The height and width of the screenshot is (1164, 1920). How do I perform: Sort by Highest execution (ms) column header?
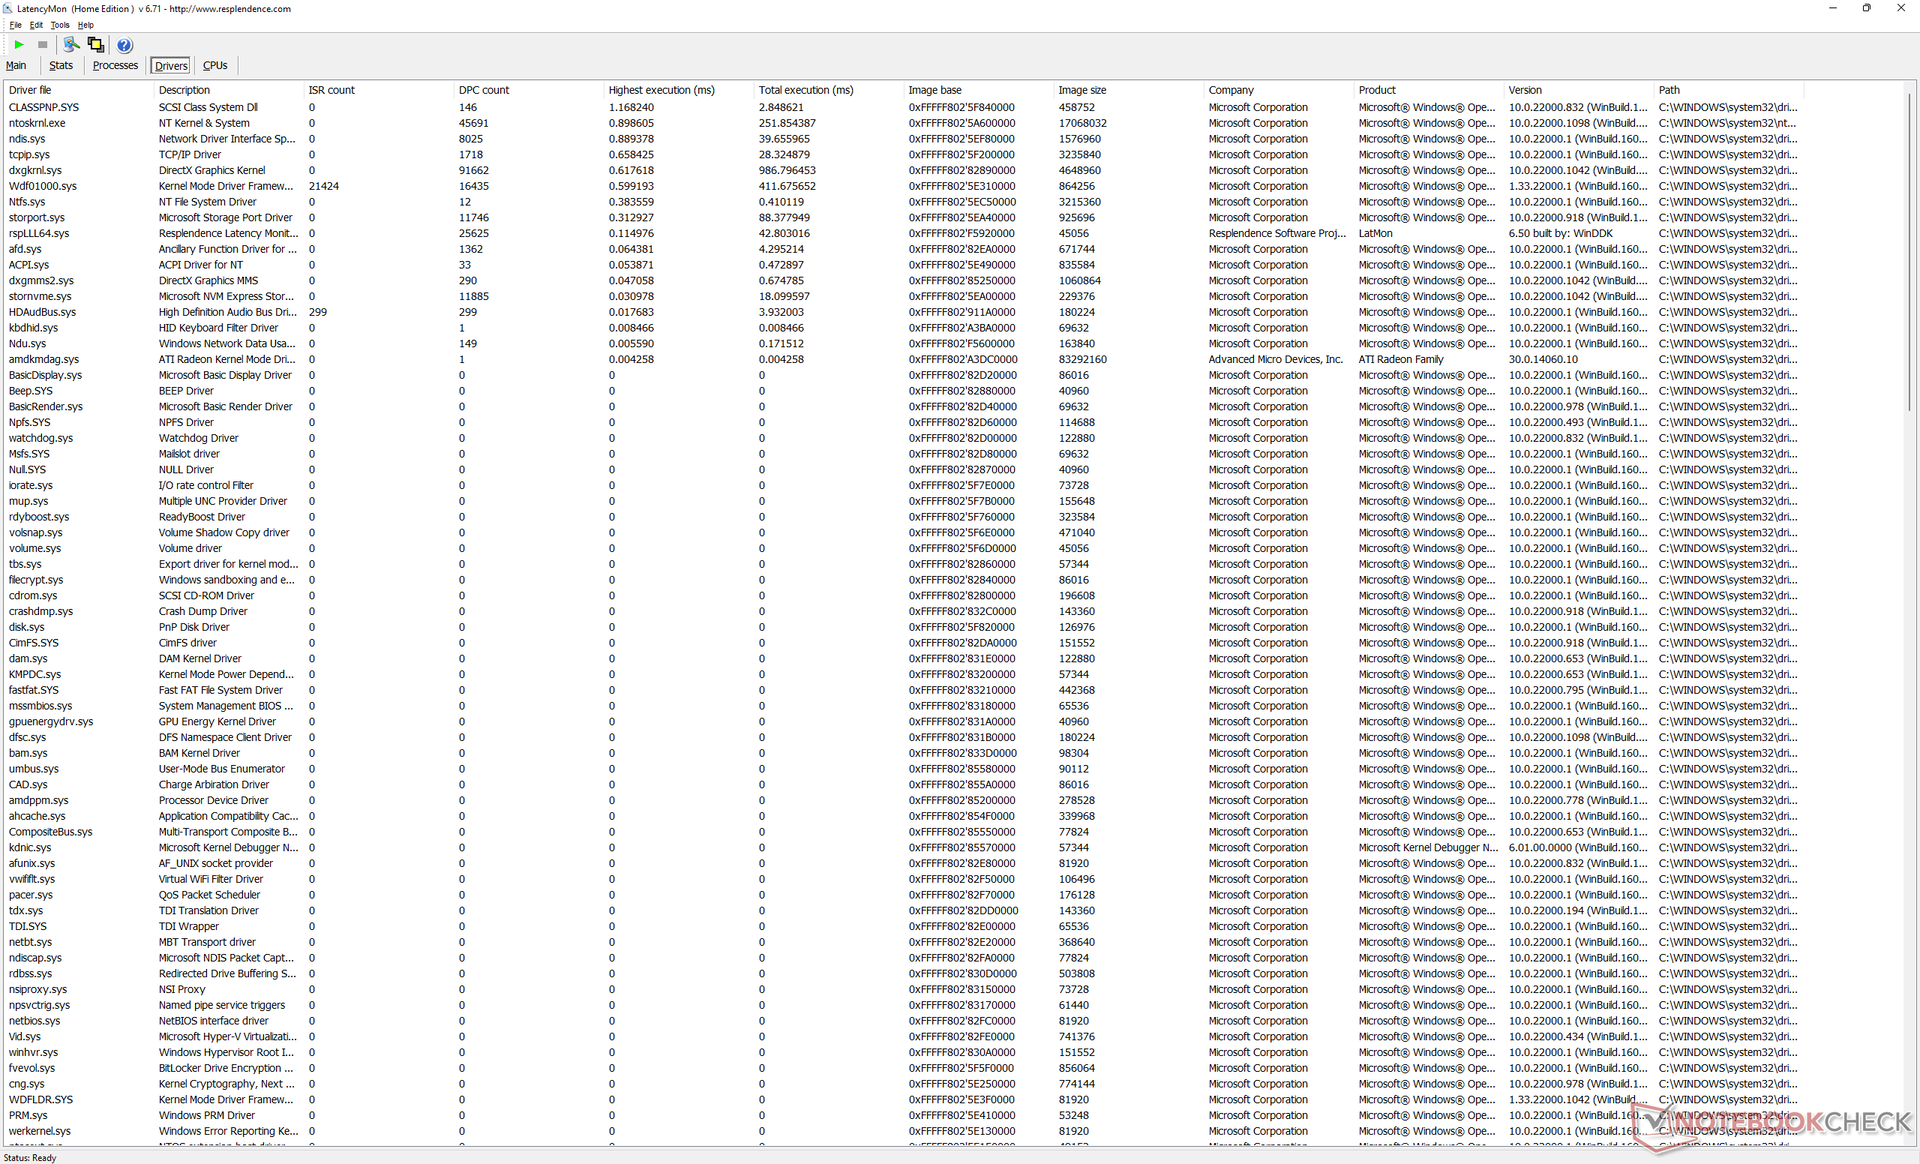tap(661, 90)
